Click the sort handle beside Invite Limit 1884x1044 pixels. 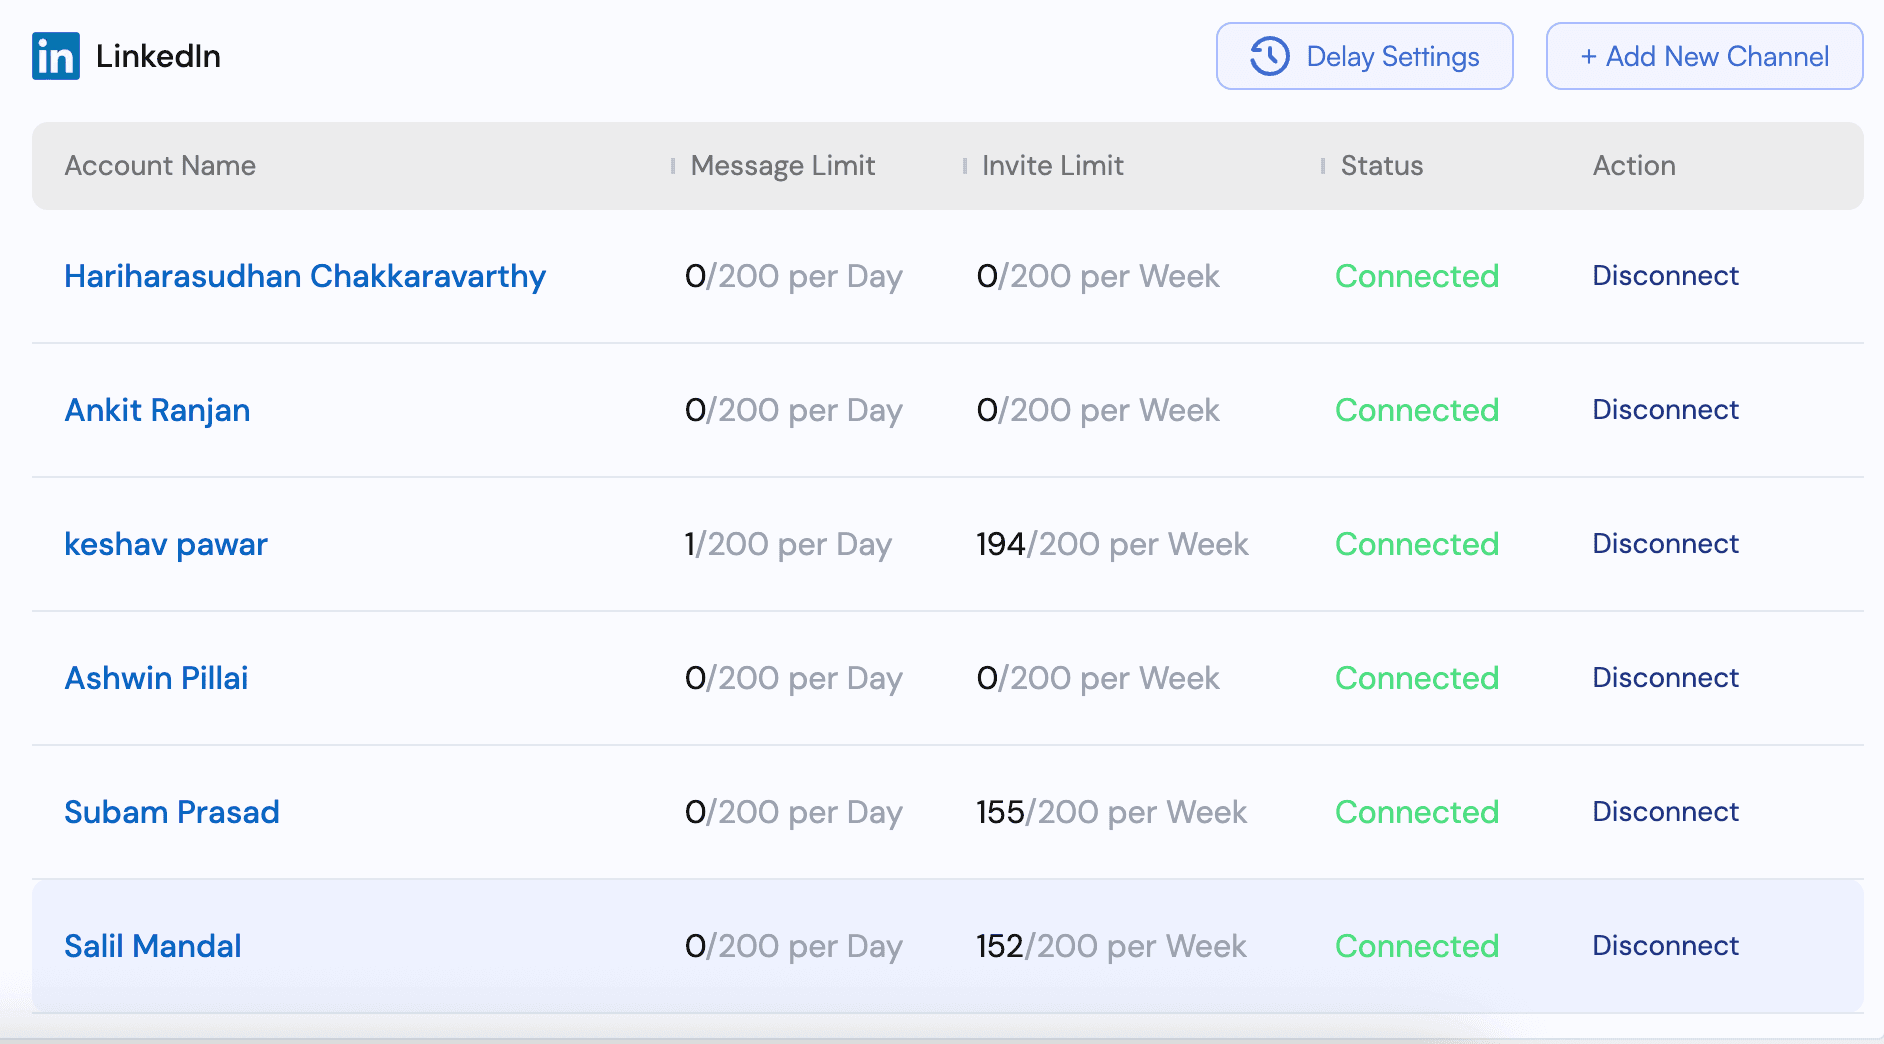tap(965, 165)
